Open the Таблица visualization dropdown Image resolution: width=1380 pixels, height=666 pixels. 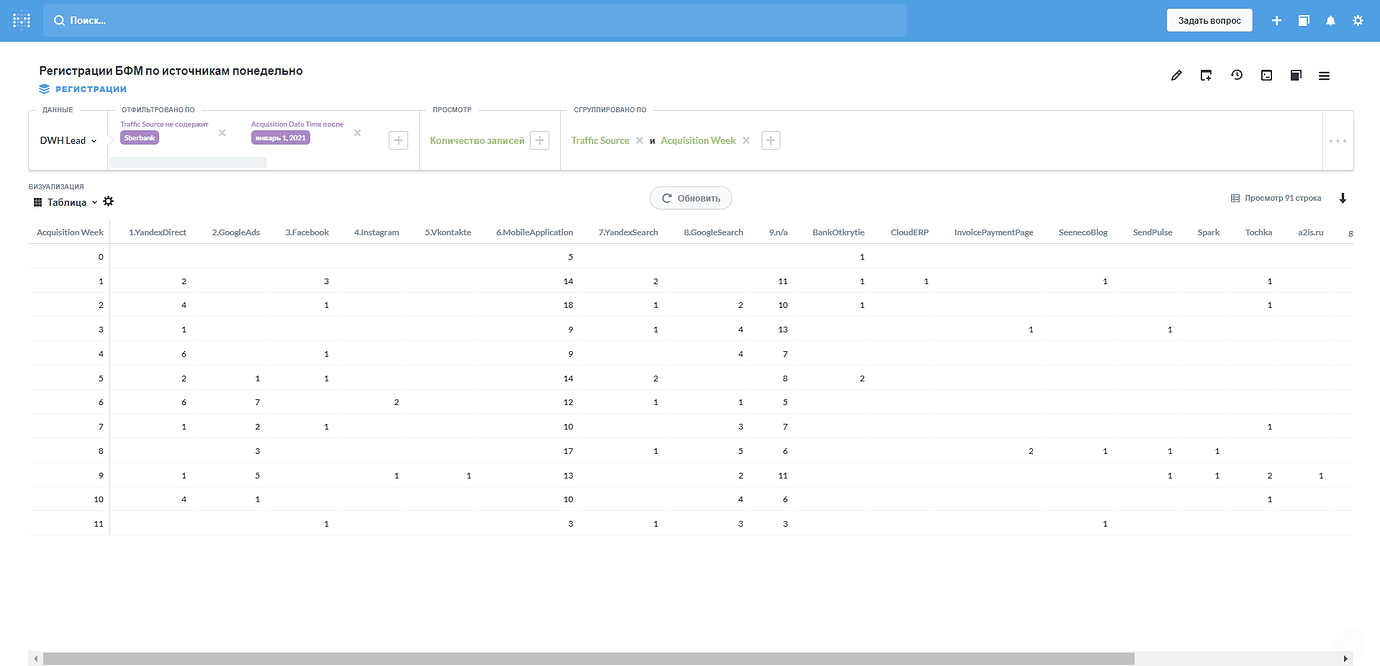coord(66,201)
